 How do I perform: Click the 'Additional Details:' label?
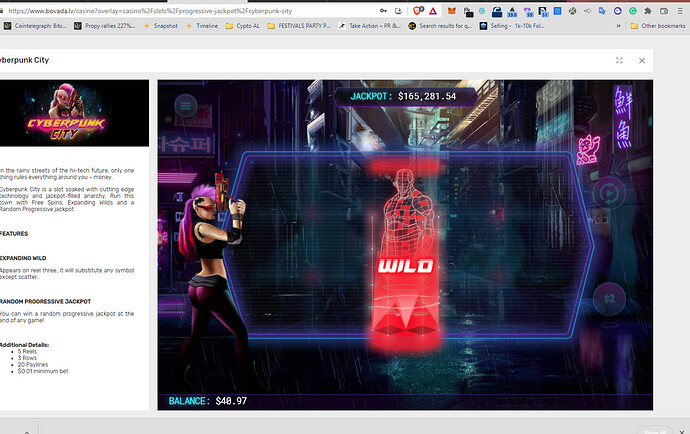[25, 345]
